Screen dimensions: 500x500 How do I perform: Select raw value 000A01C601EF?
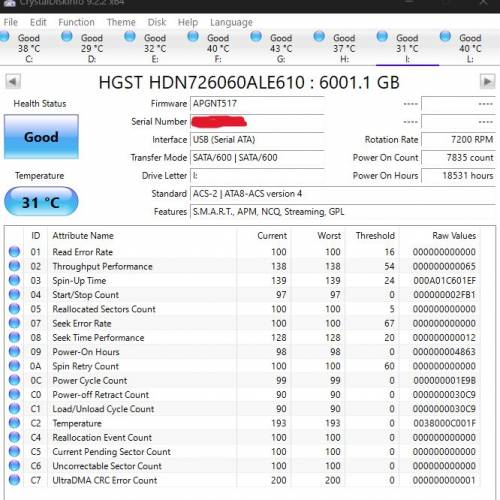pos(444,281)
